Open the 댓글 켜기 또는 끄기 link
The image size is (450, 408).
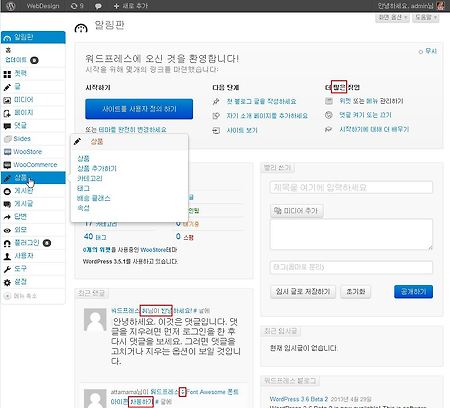pos(365,115)
